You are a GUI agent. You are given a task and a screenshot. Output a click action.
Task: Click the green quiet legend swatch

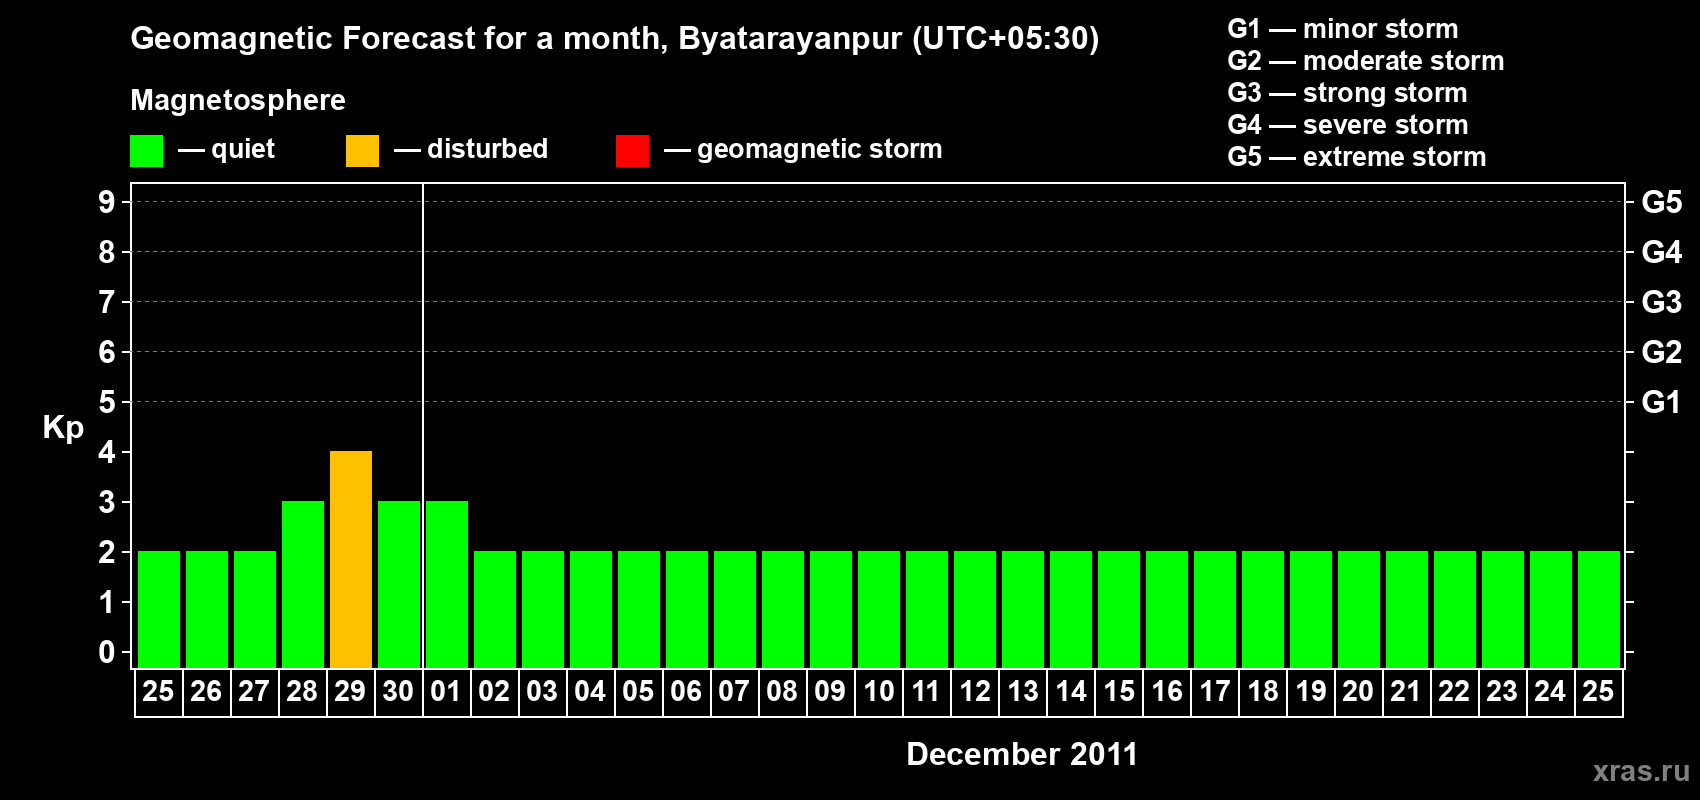[x=146, y=150]
